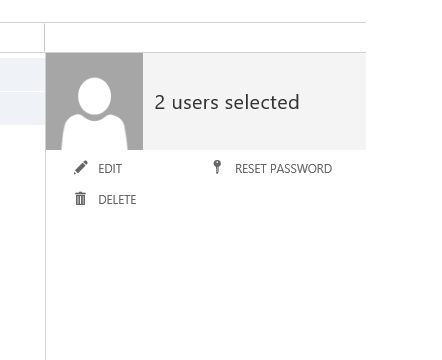The image size is (442, 360).
Task: Click the key Reset Password icon
Action: click(x=217, y=167)
